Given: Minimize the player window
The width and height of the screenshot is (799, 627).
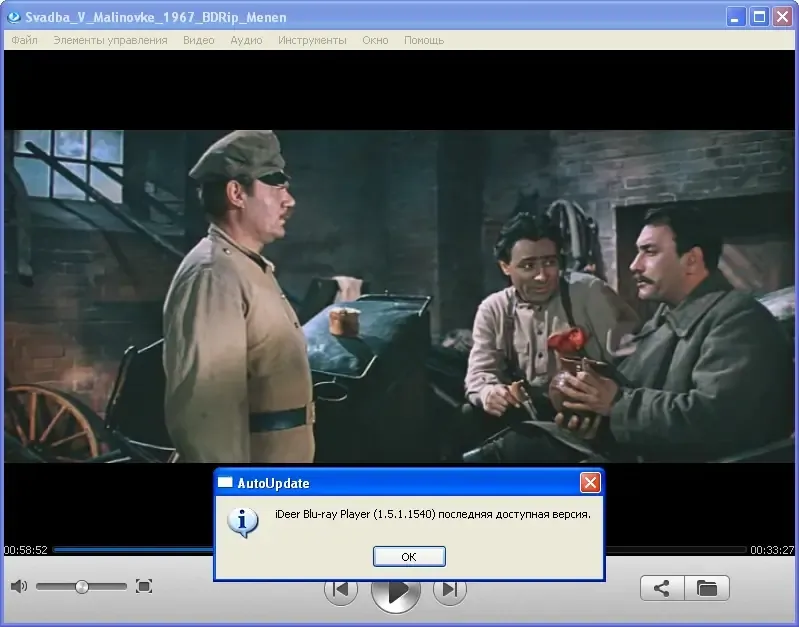Looking at the screenshot, I should (x=735, y=17).
